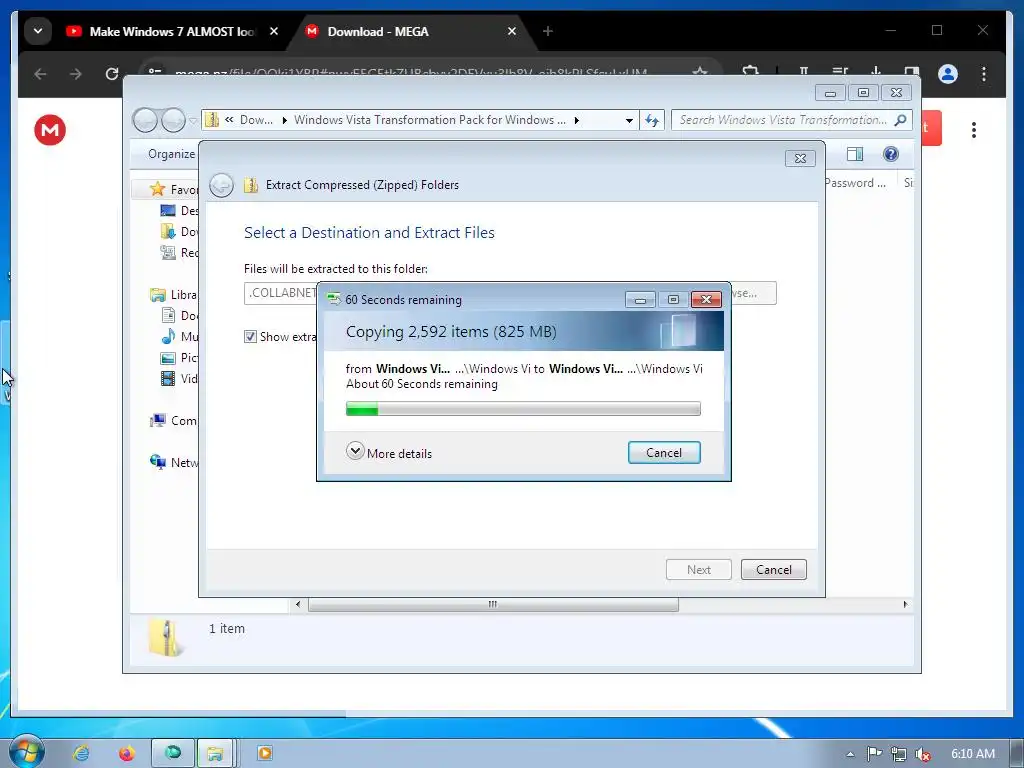Go forward in Chrome
1024x768 pixels.
click(76, 74)
